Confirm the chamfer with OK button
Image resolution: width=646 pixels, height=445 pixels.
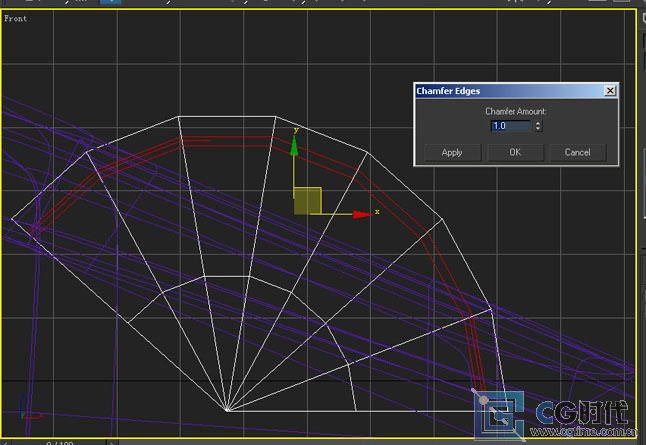coord(515,152)
